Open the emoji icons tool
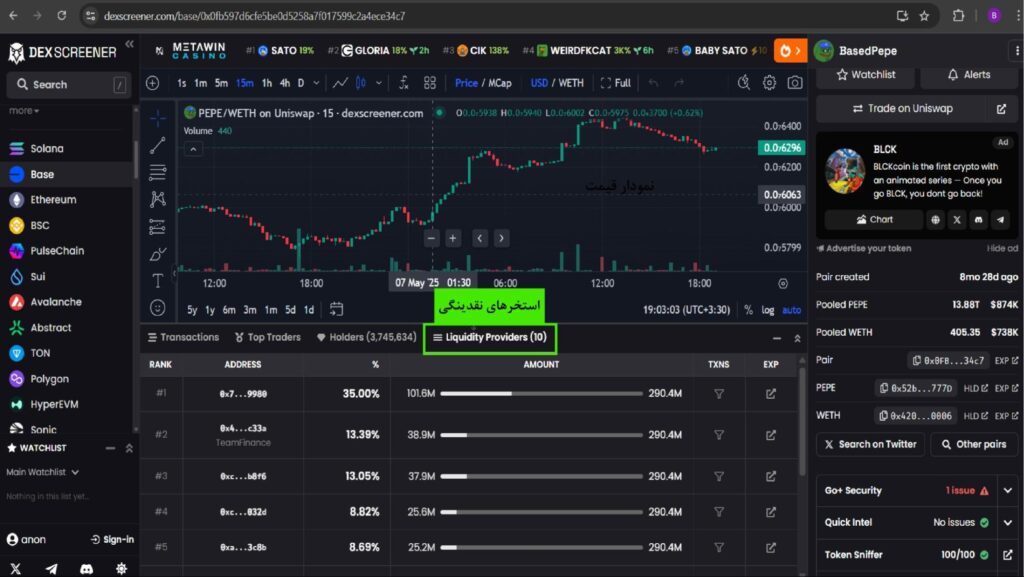Screen dimensions: 1024x577 pyautogui.click(x=157, y=307)
